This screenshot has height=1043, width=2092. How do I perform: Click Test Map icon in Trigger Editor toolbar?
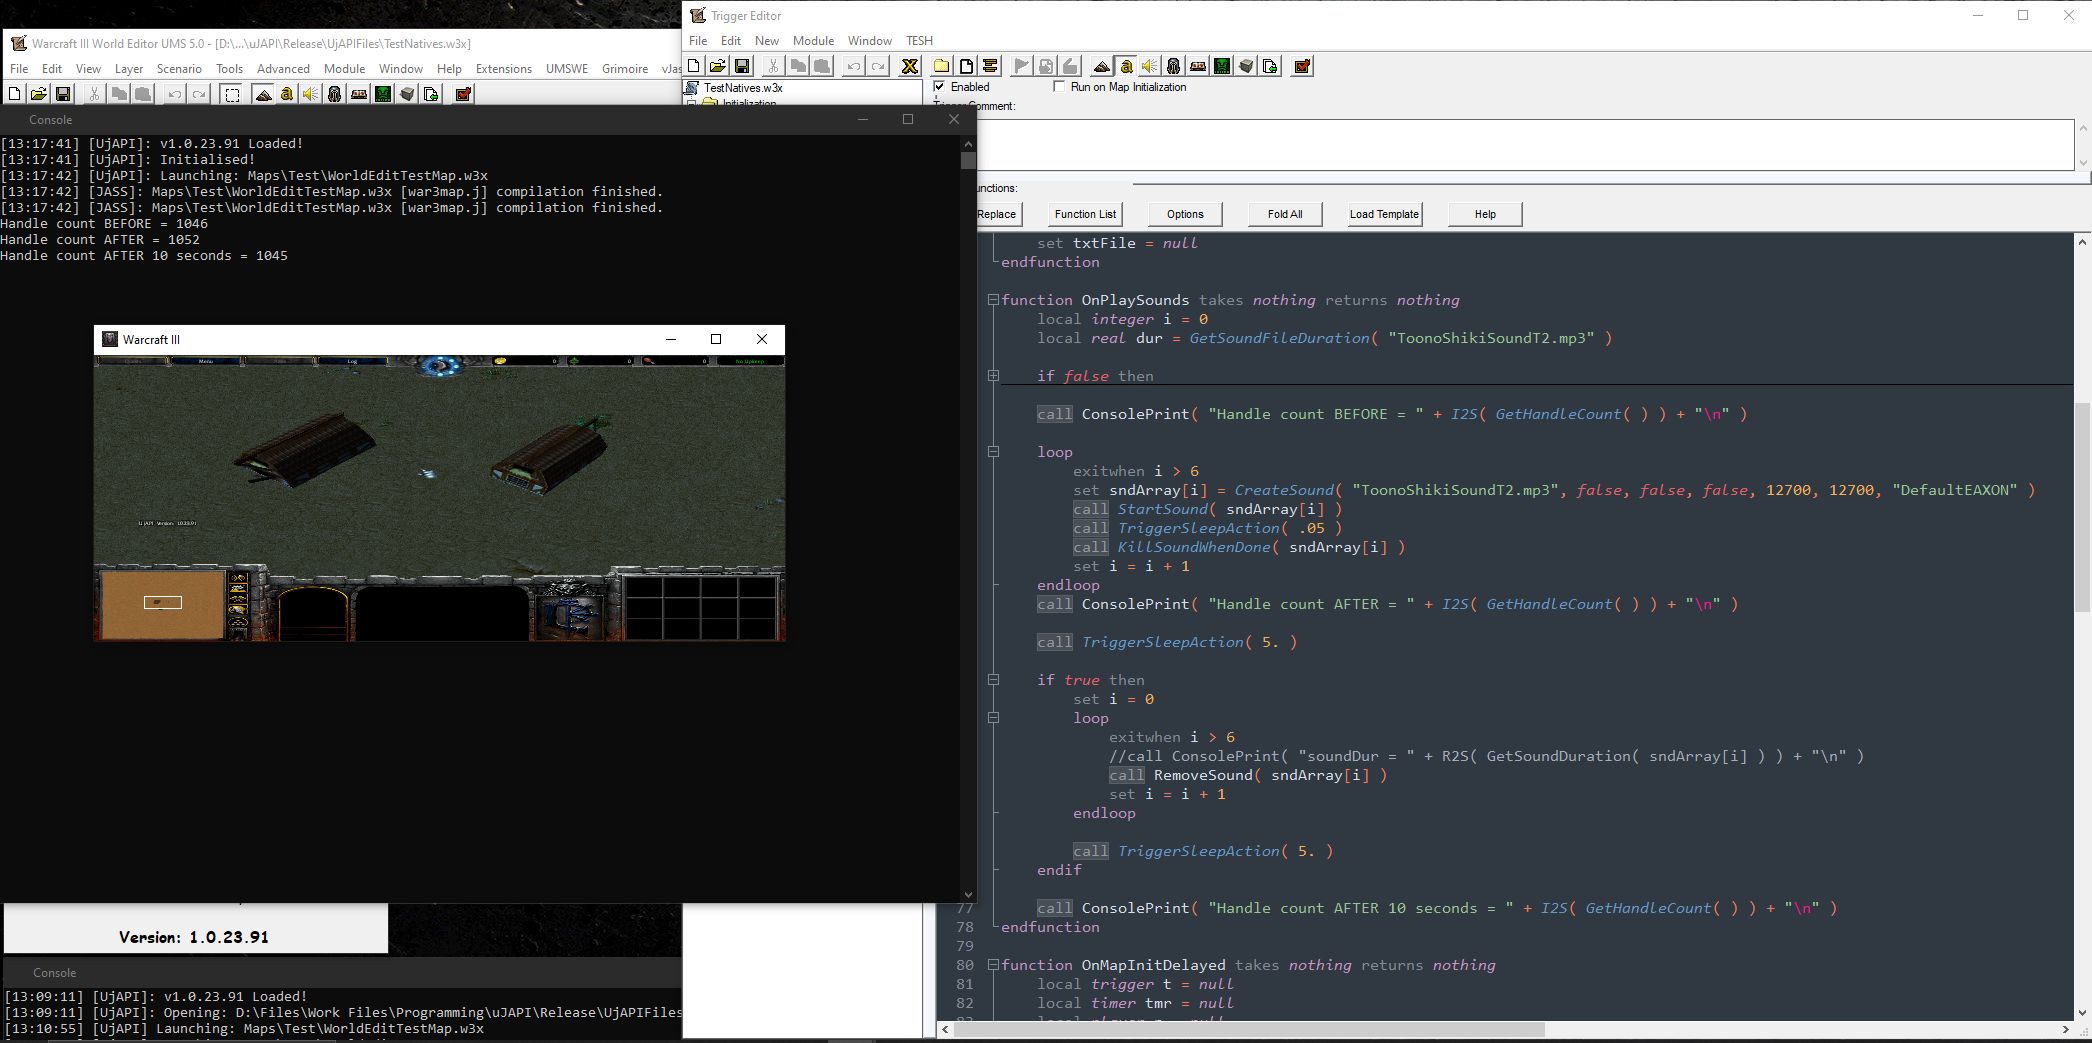pos(1302,66)
